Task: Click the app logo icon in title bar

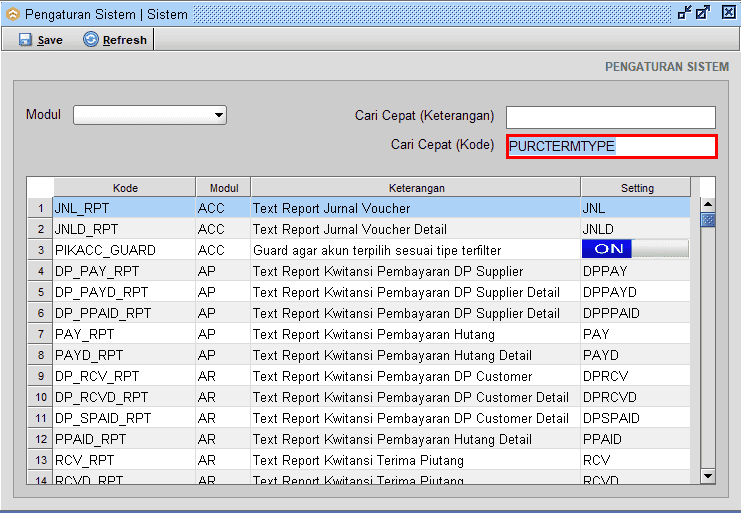Action: (13, 15)
